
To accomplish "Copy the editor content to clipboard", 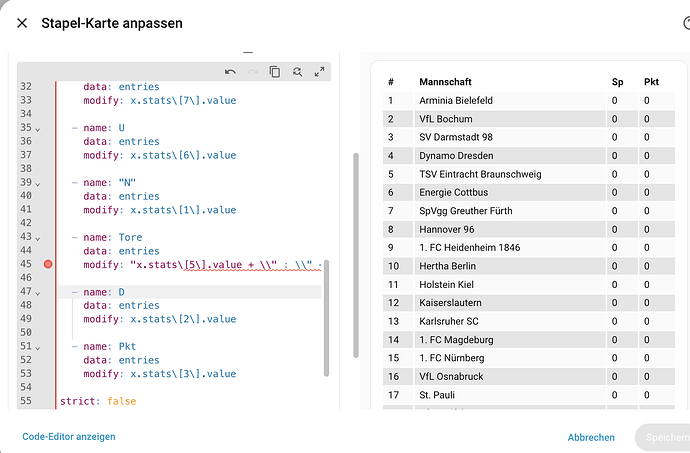I will point(275,72).
